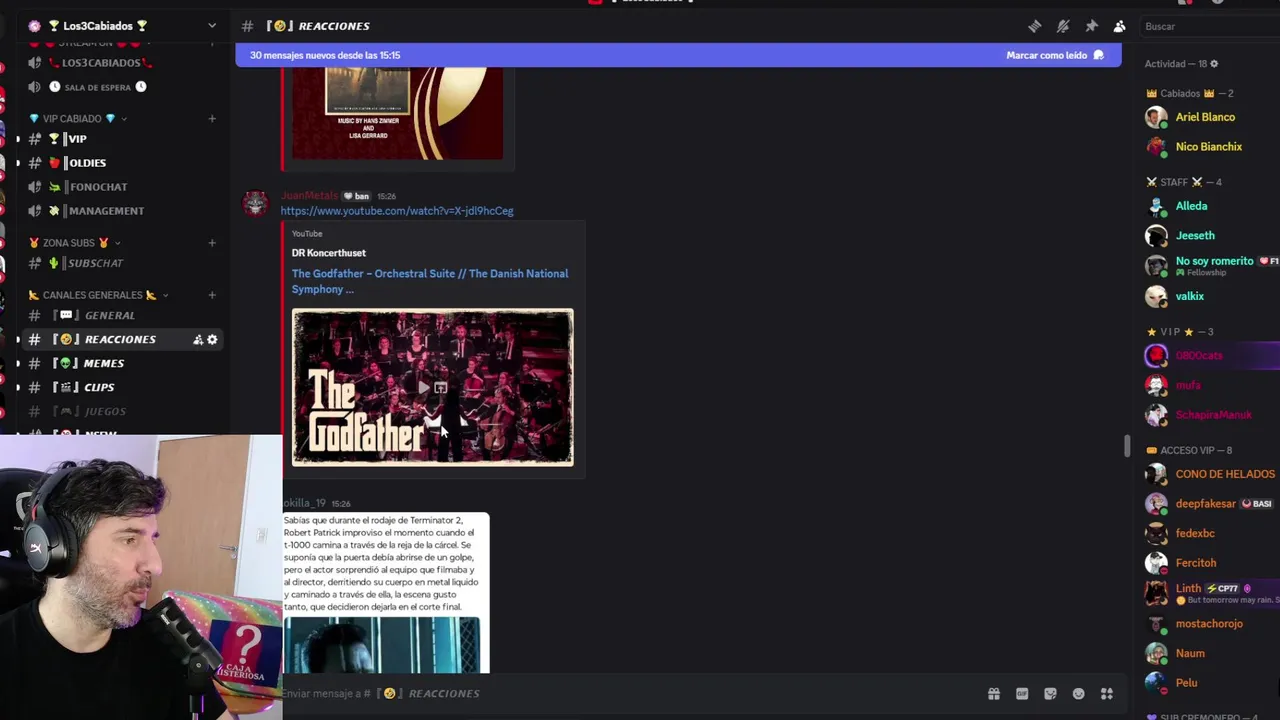Open Godfather video external link icon

pyautogui.click(x=441, y=388)
